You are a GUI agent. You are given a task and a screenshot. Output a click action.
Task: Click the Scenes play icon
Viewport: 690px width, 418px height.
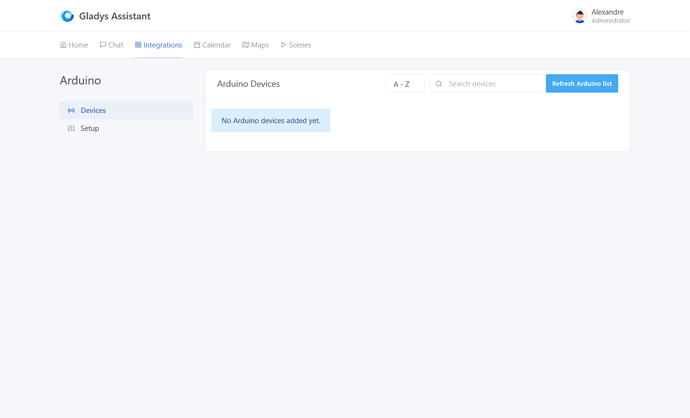[x=283, y=45]
